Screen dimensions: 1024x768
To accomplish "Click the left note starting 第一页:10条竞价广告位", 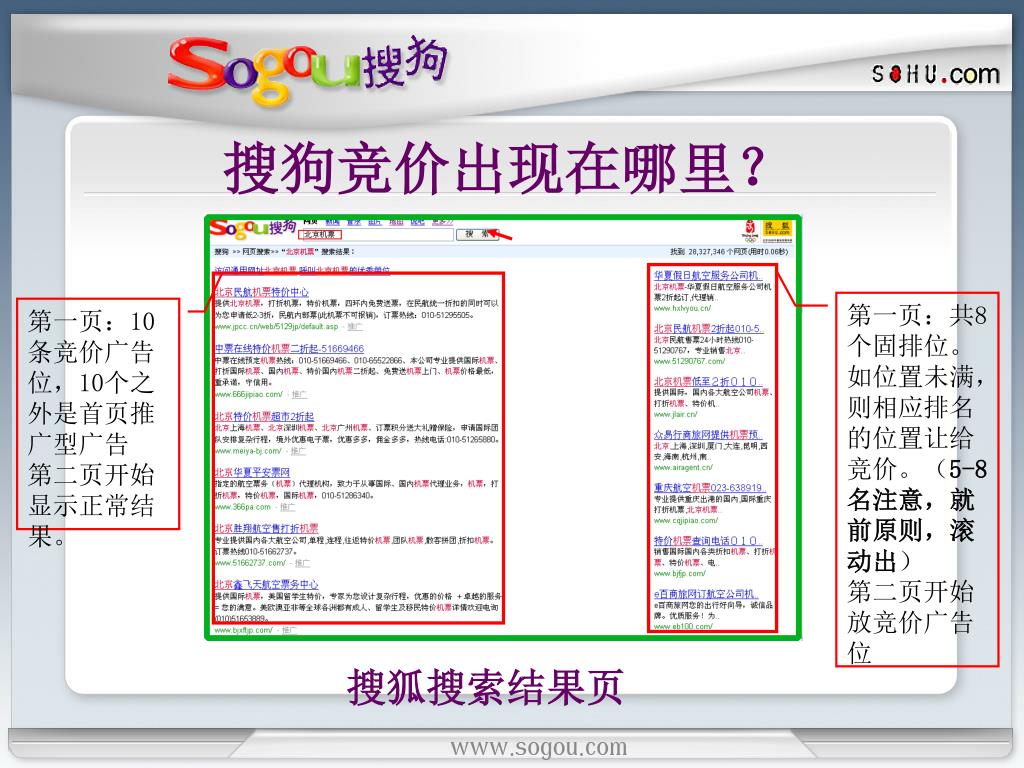I will coord(97,413).
